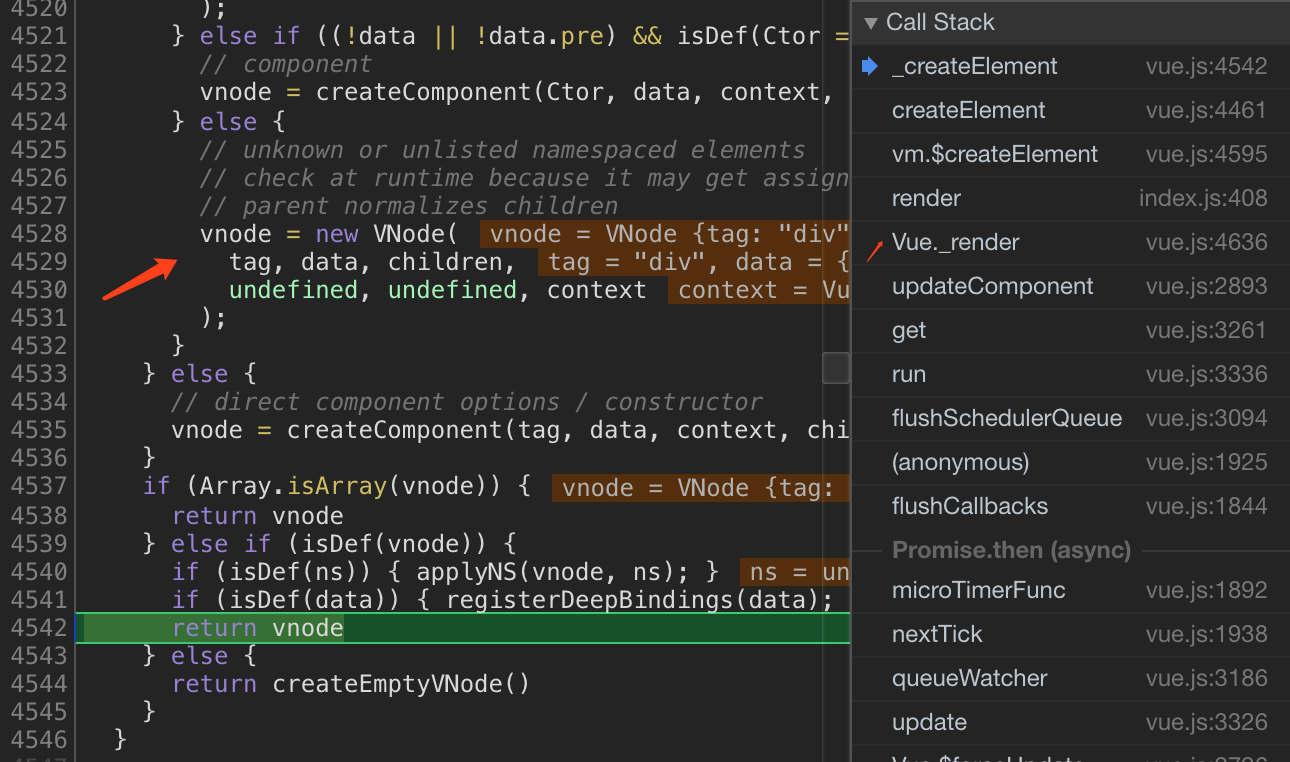Open source link vue.js:1844
Viewport: 1290px width, 762px height.
[x=1206, y=507]
